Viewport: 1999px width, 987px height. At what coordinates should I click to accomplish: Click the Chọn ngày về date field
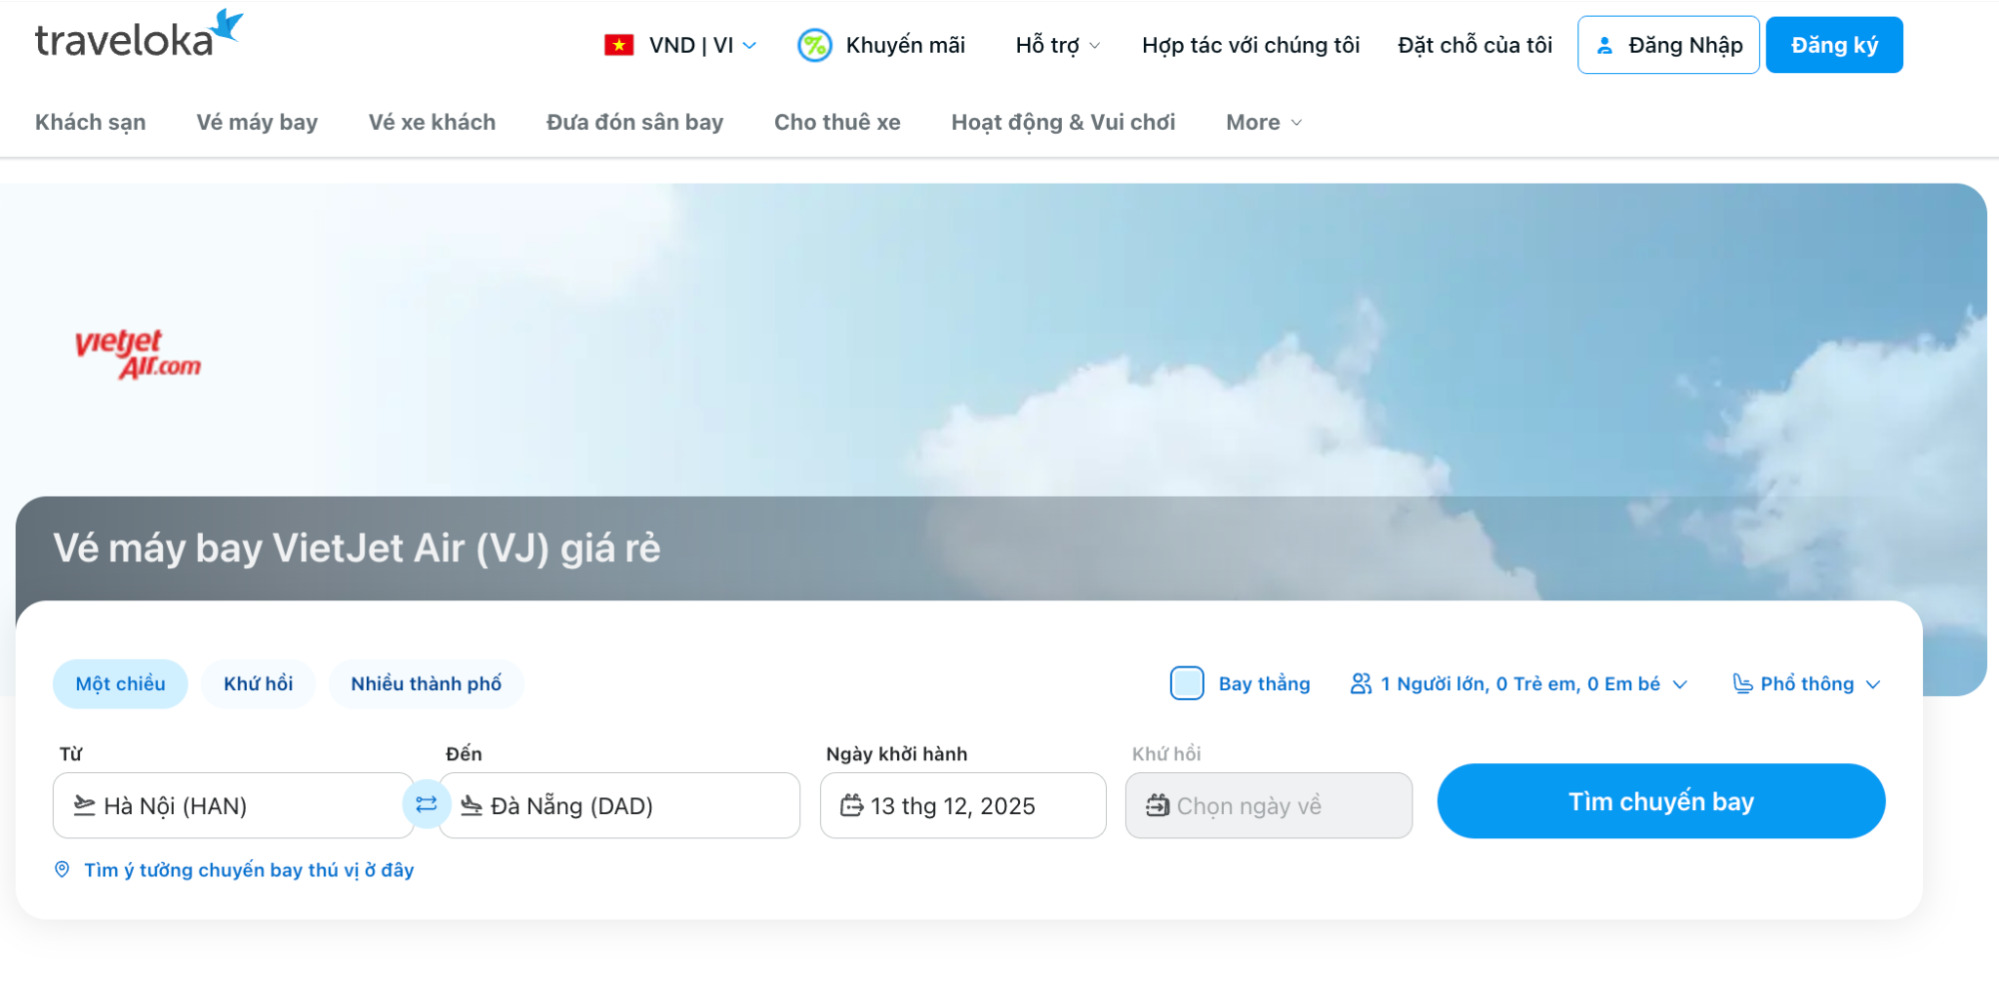(1268, 805)
